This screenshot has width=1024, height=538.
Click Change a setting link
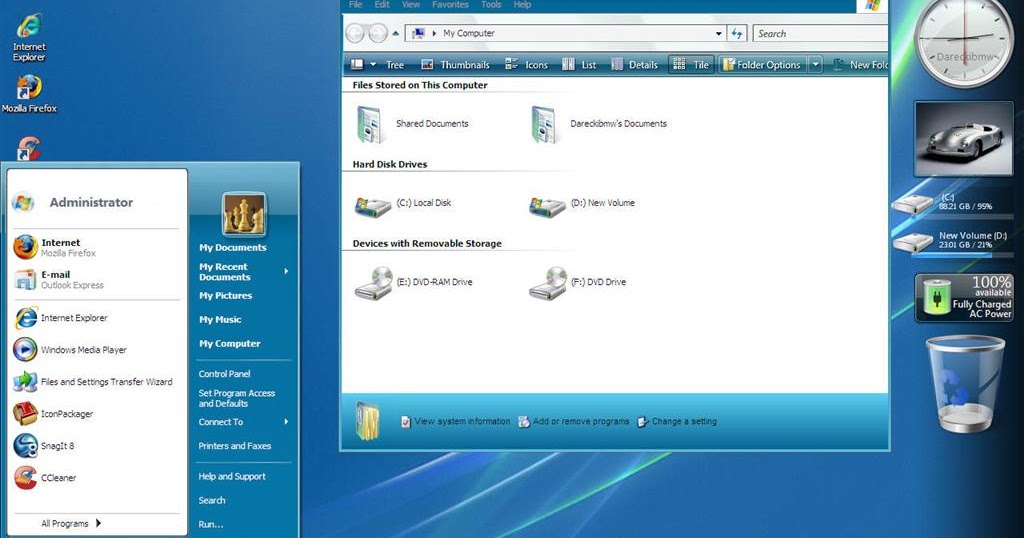677,422
